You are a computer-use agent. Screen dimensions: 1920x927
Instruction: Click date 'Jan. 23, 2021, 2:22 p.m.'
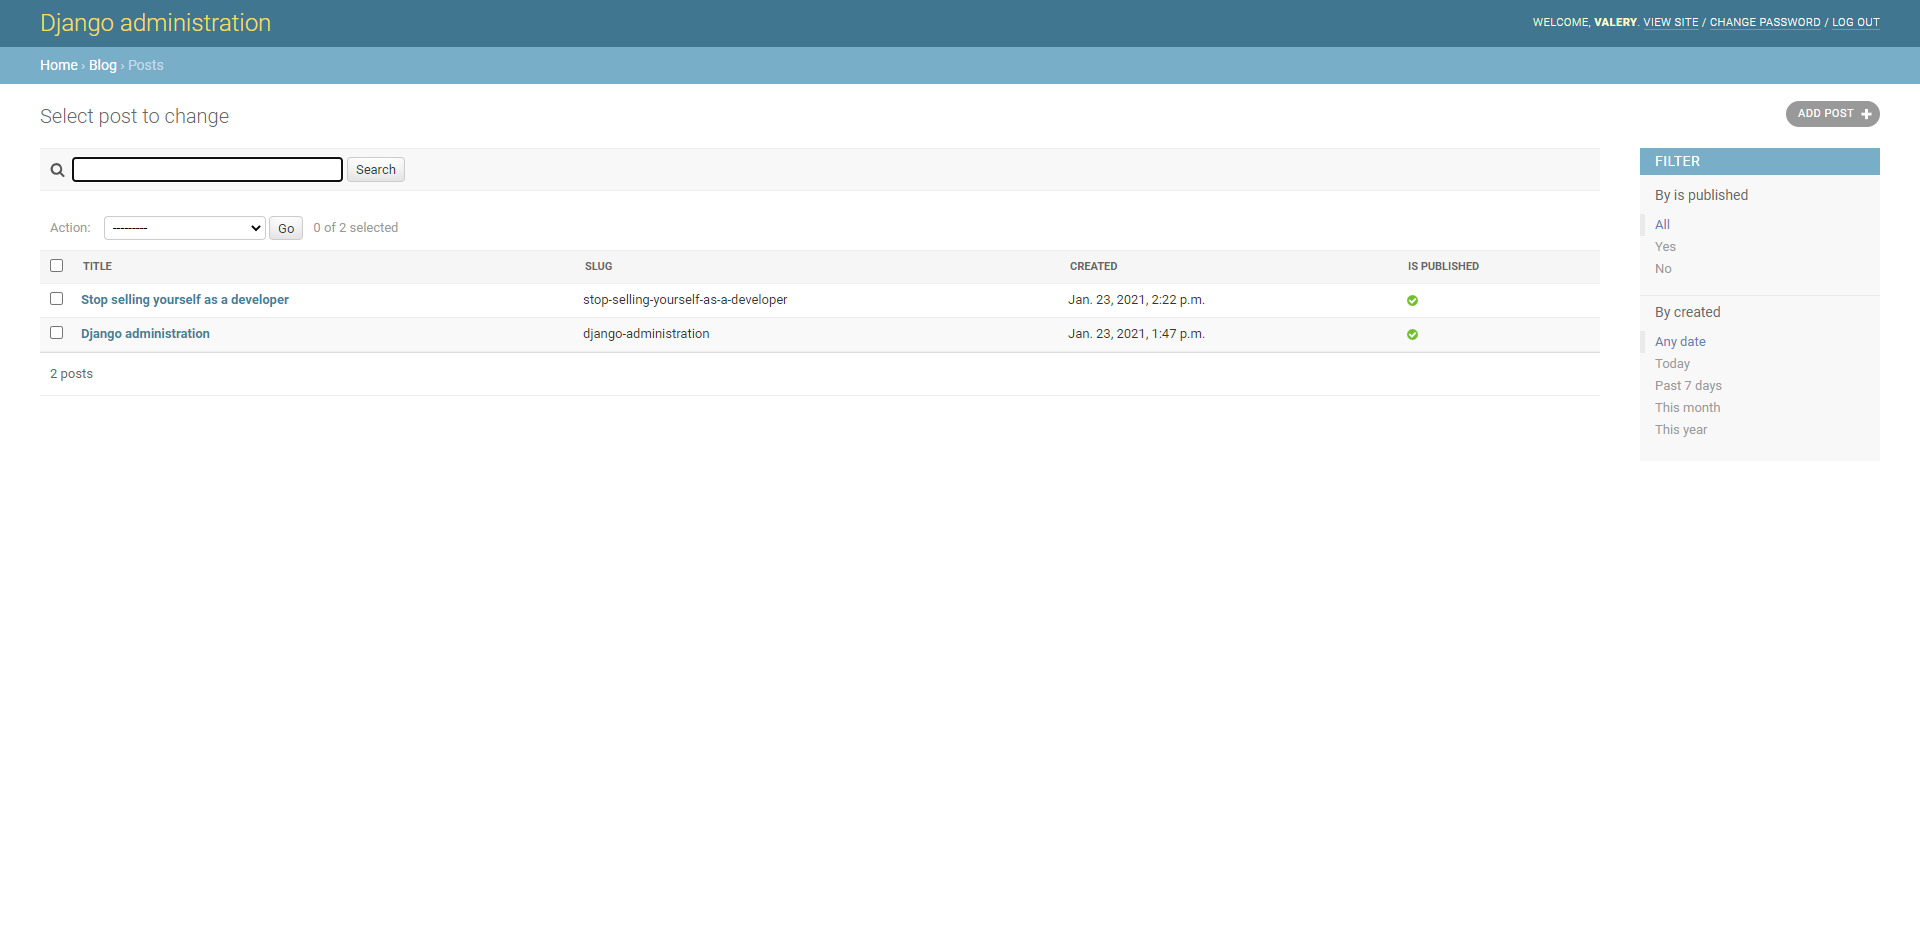[x=1136, y=300]
